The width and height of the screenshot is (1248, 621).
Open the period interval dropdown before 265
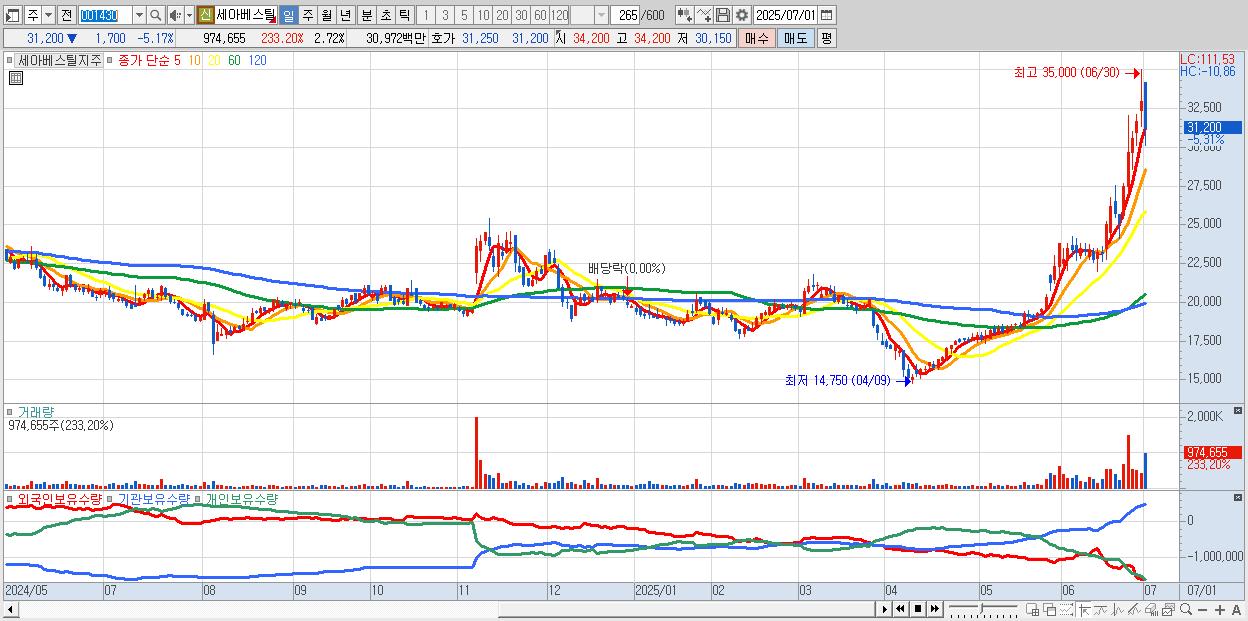(601, 16)
